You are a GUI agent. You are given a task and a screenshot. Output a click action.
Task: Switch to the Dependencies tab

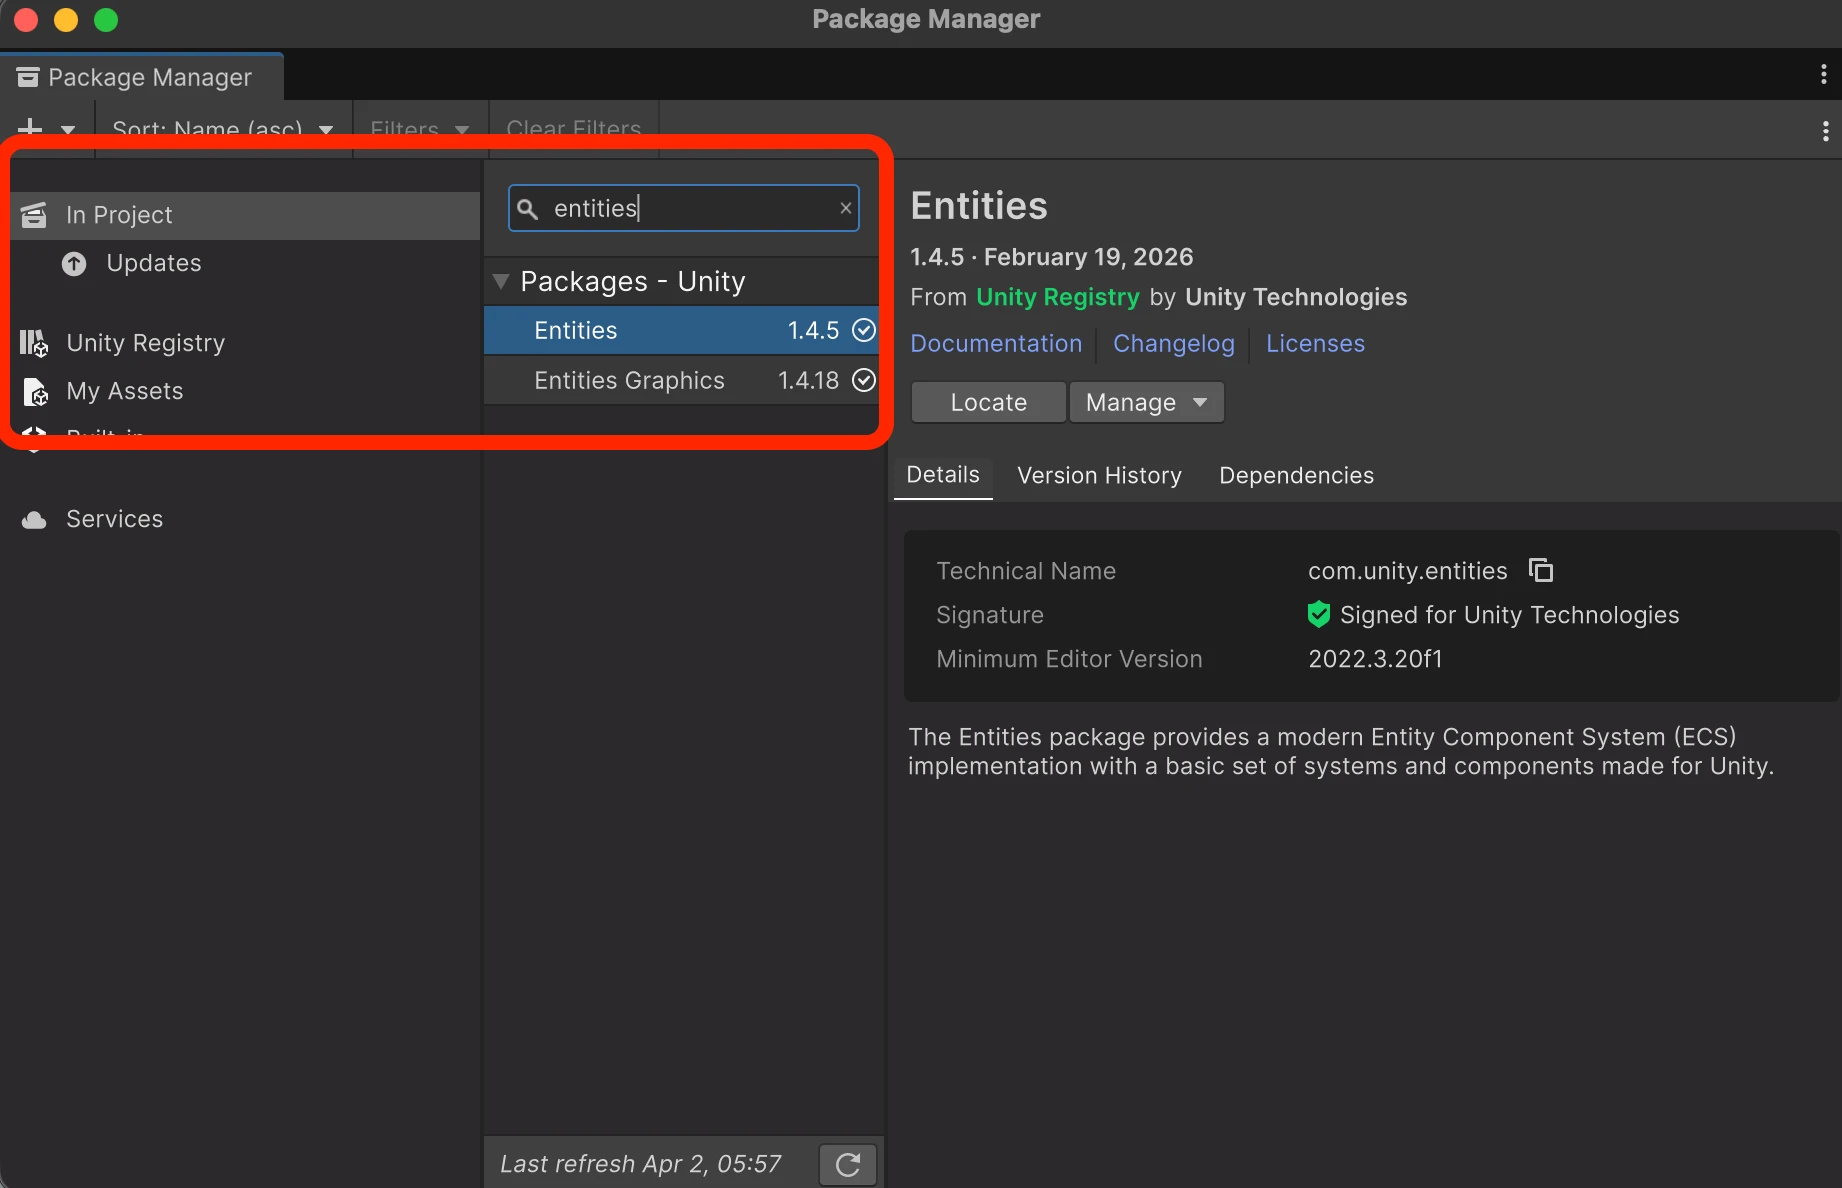[1296, 475]
